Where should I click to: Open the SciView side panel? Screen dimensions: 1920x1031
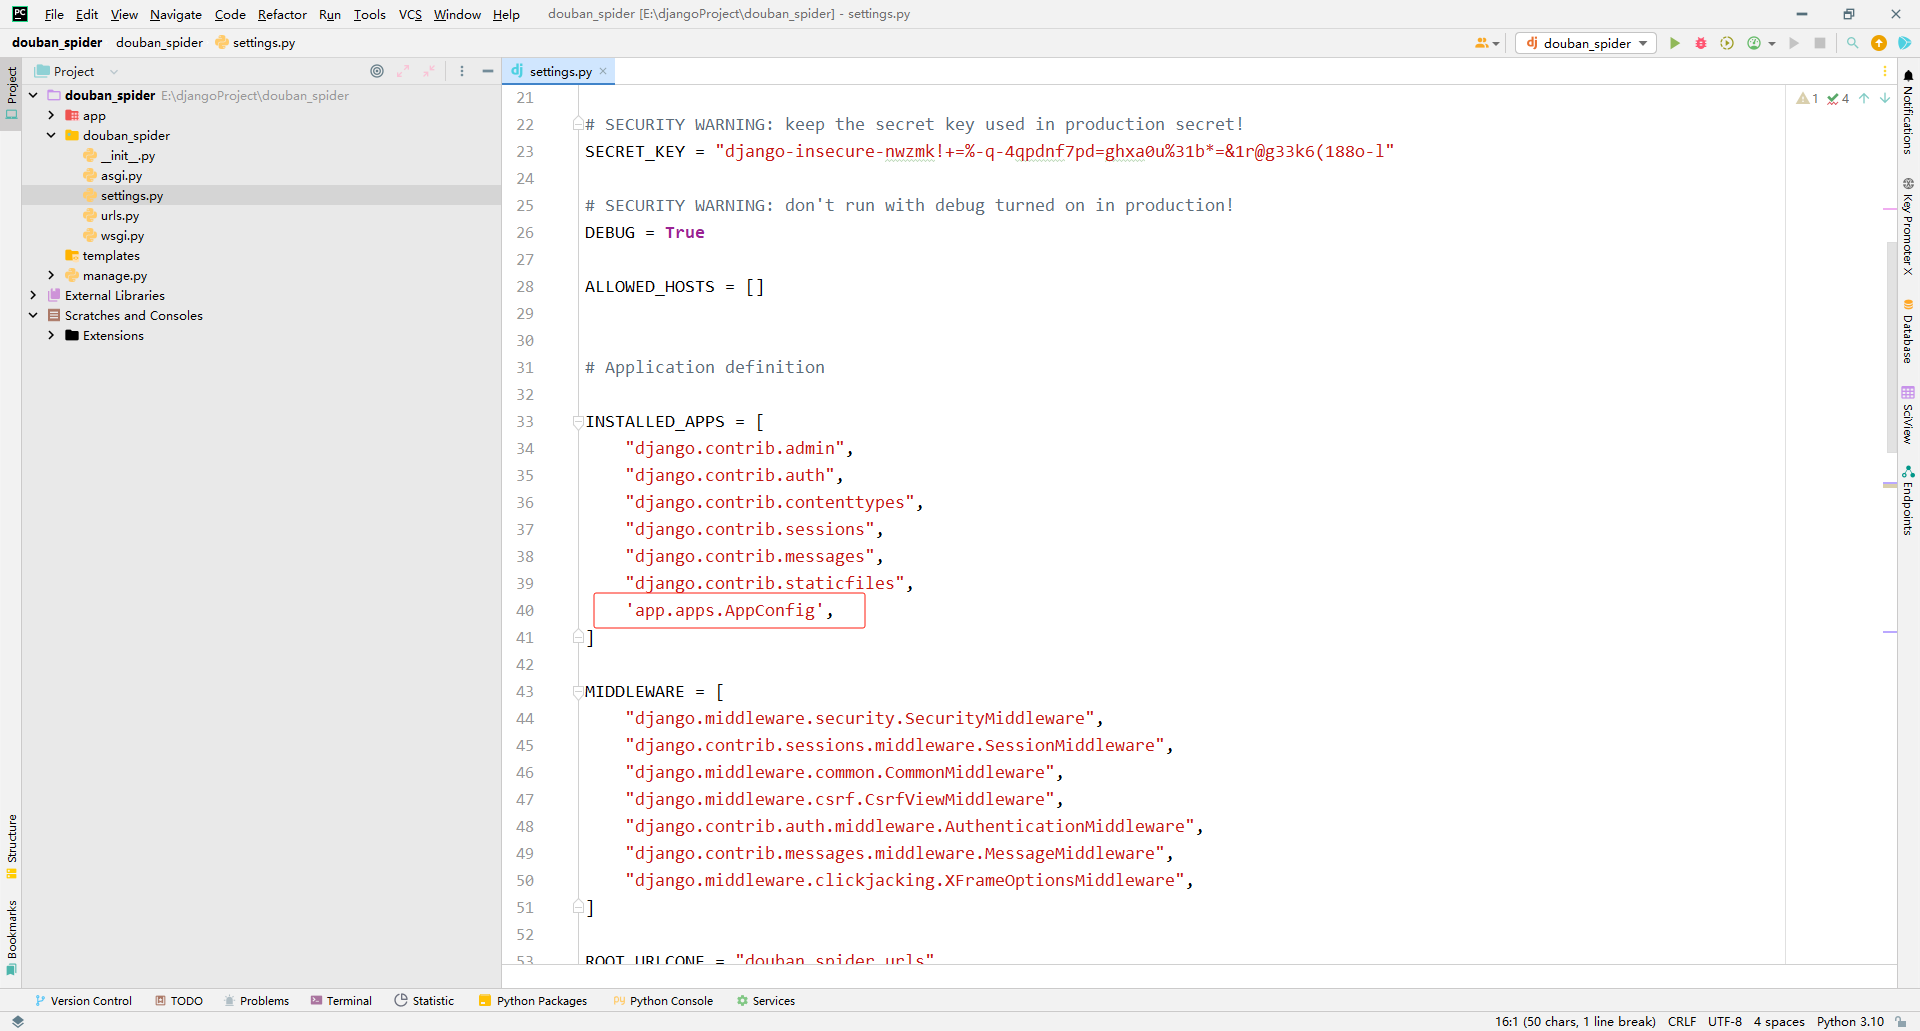1908,415
